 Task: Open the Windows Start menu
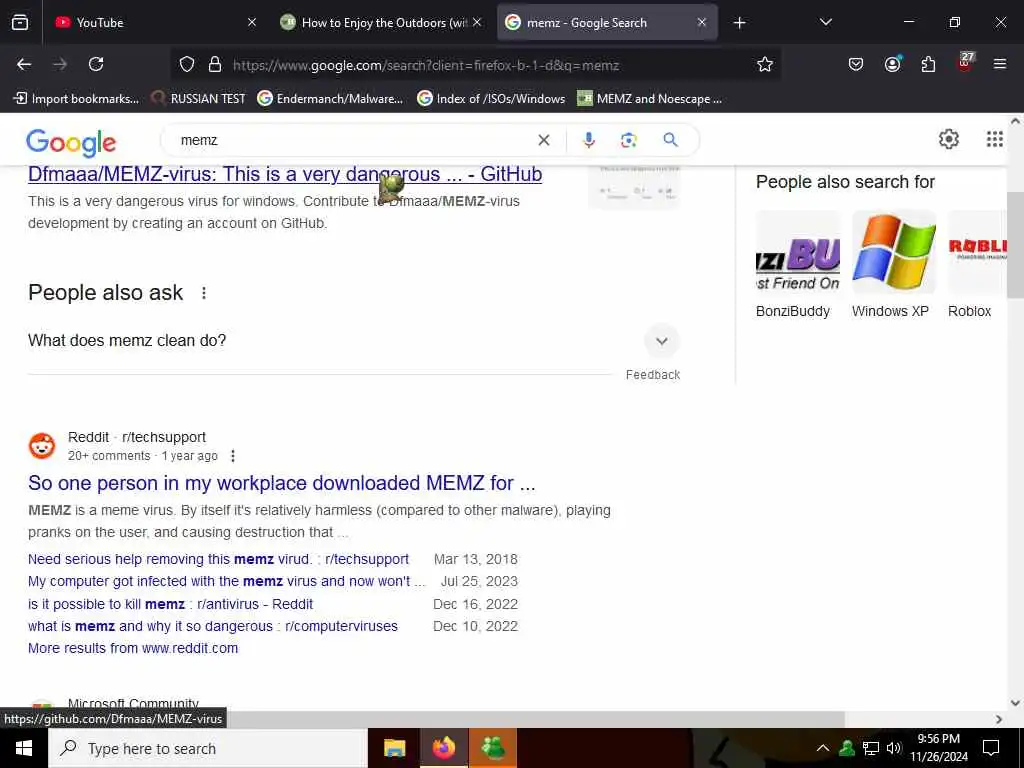pyautogui.click(x=24, y=748)
